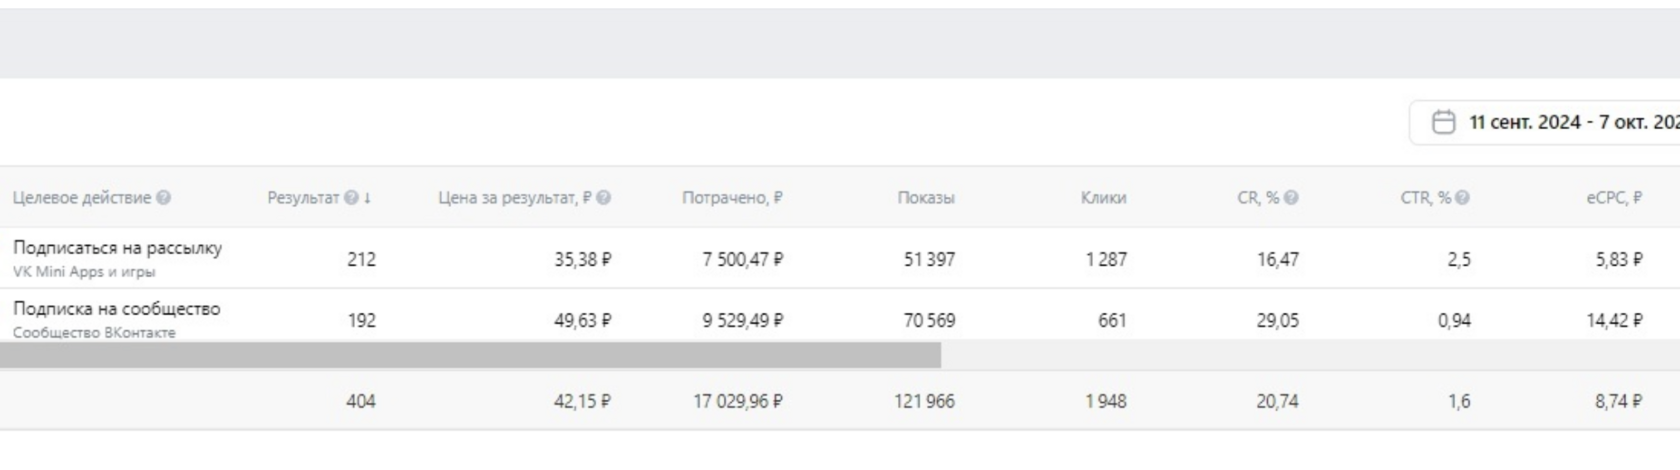The width and height of the screenshot is (1680, 470).
Task: Click the calendar icon in date picker
Action: point(1443,122)
